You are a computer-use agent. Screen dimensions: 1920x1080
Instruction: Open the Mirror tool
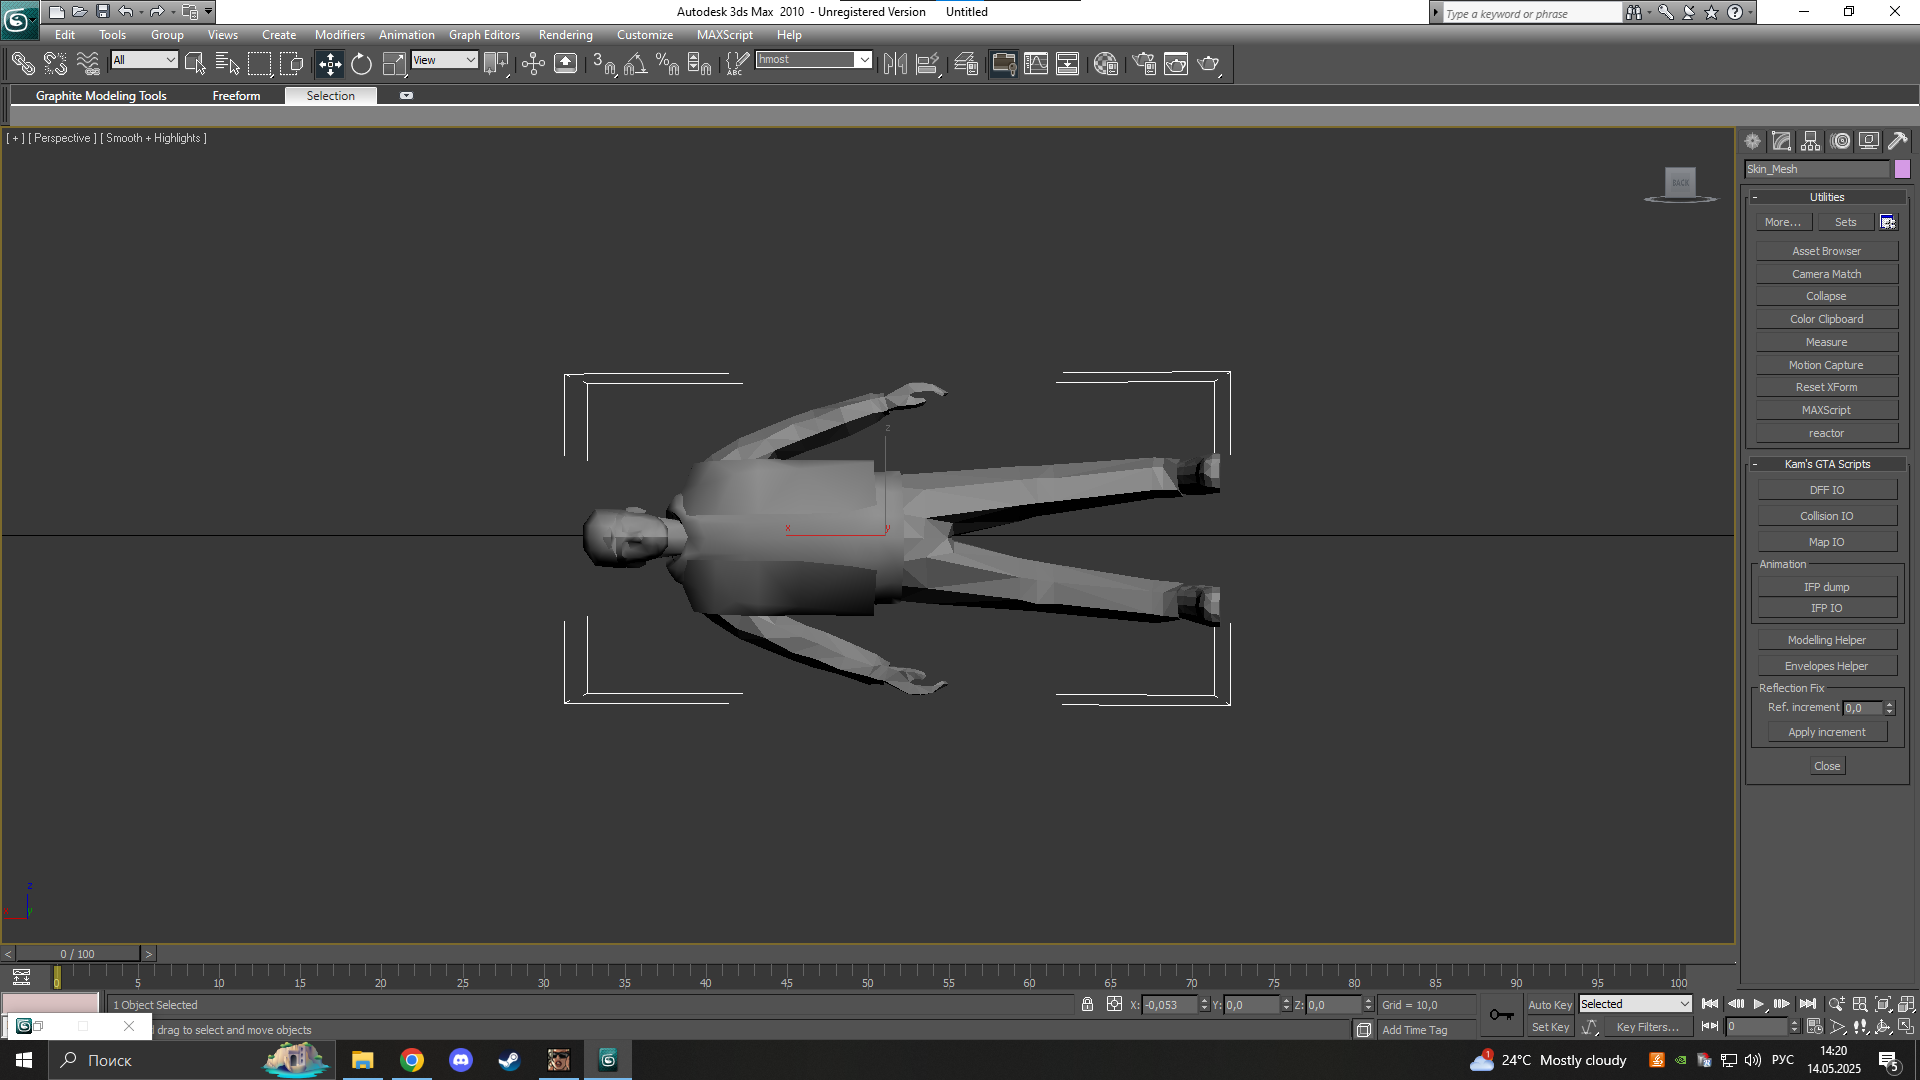[895, 64]
